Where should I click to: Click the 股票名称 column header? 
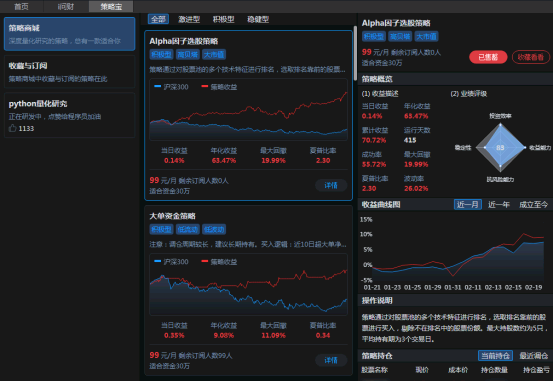click(x=375, y=370)
